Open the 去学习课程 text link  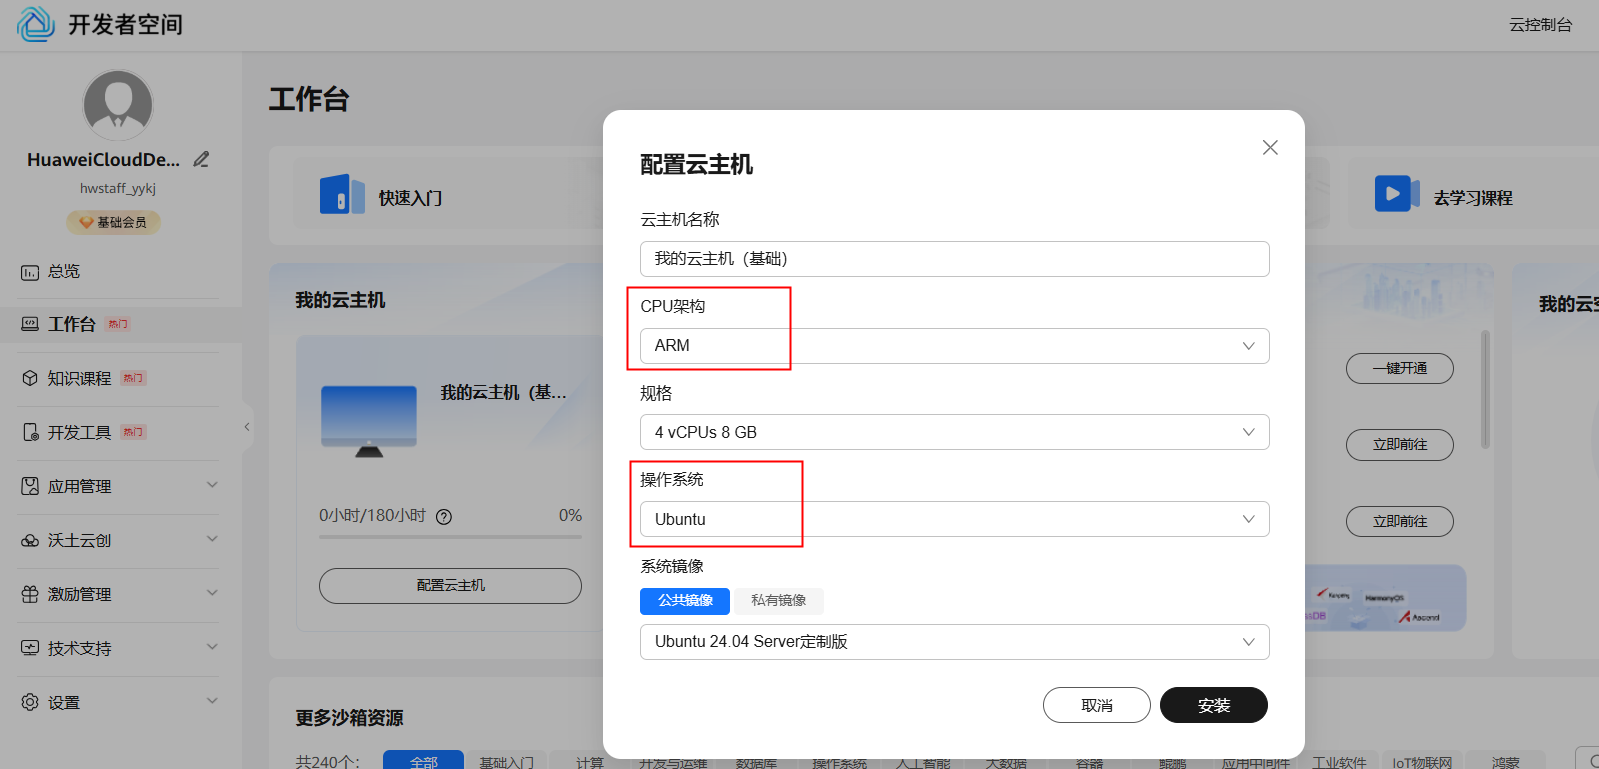coord(1473,198)
